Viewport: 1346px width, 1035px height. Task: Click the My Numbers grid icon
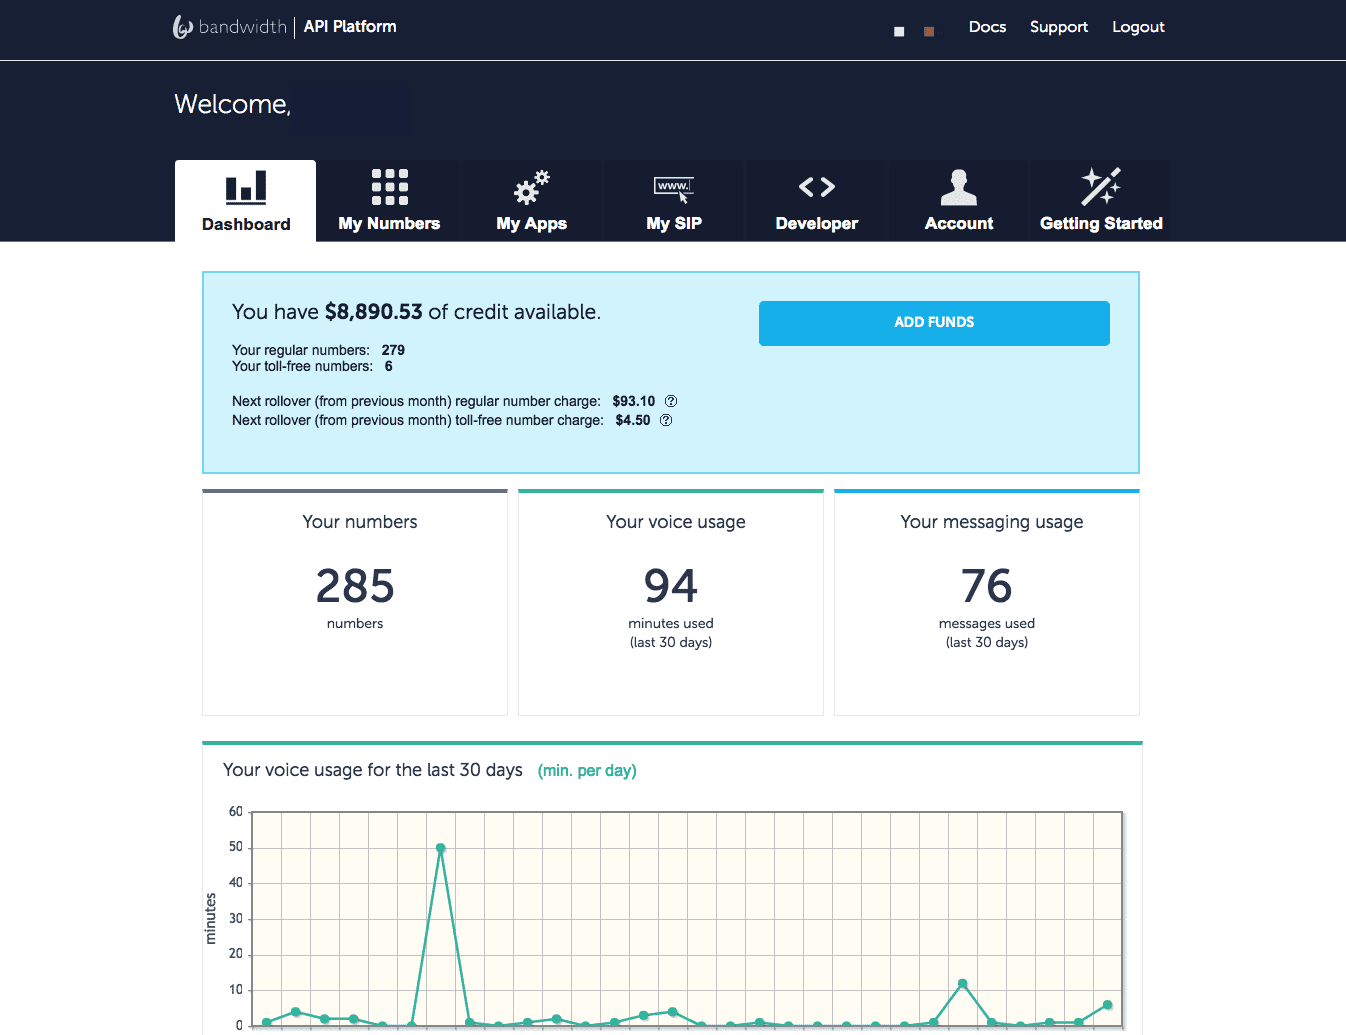tap(389, 187)
